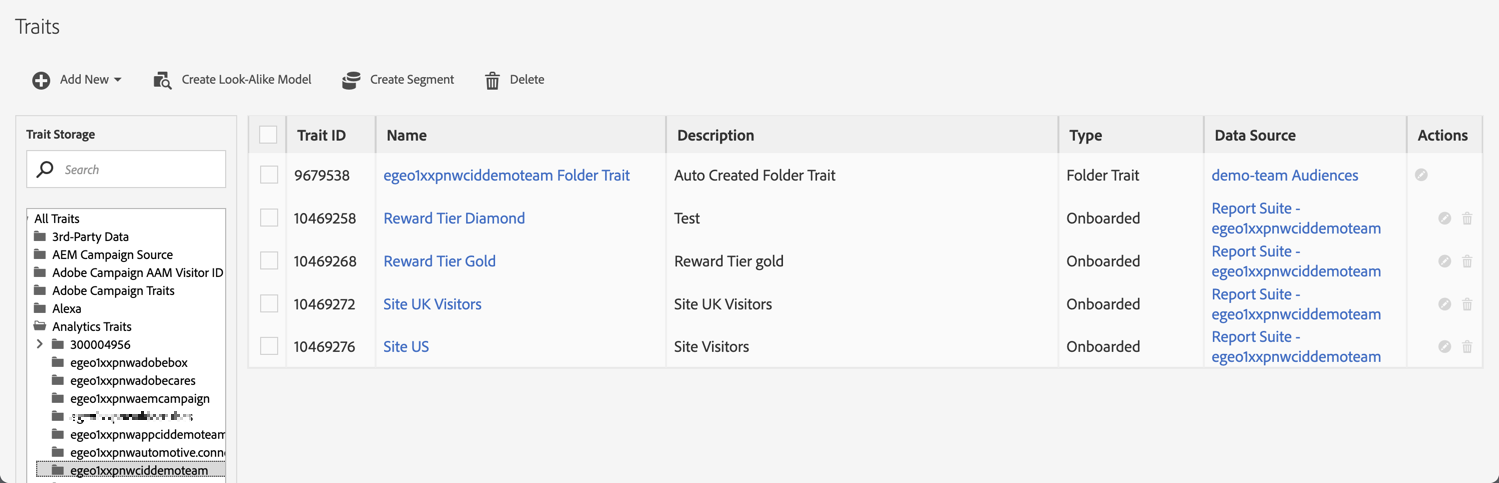Toggle the select-all checkbox in table header
This screenshot has width=1499, height=483.
coord(268,135)
